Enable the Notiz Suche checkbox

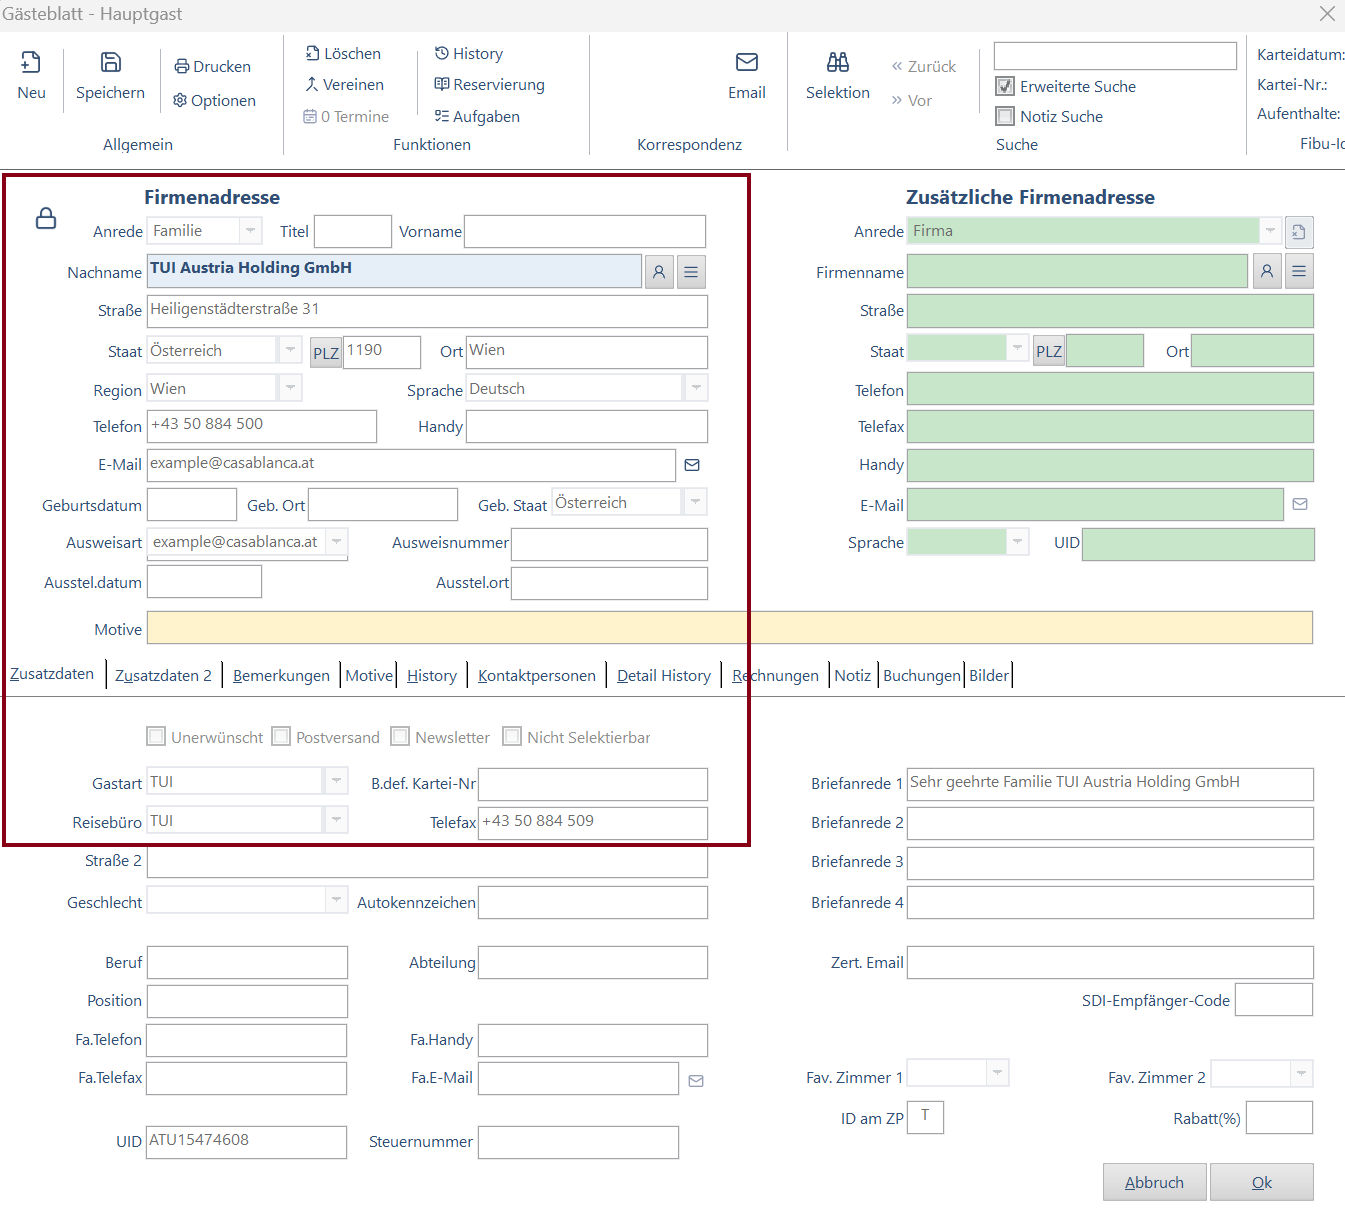[x=1005, y=116]
